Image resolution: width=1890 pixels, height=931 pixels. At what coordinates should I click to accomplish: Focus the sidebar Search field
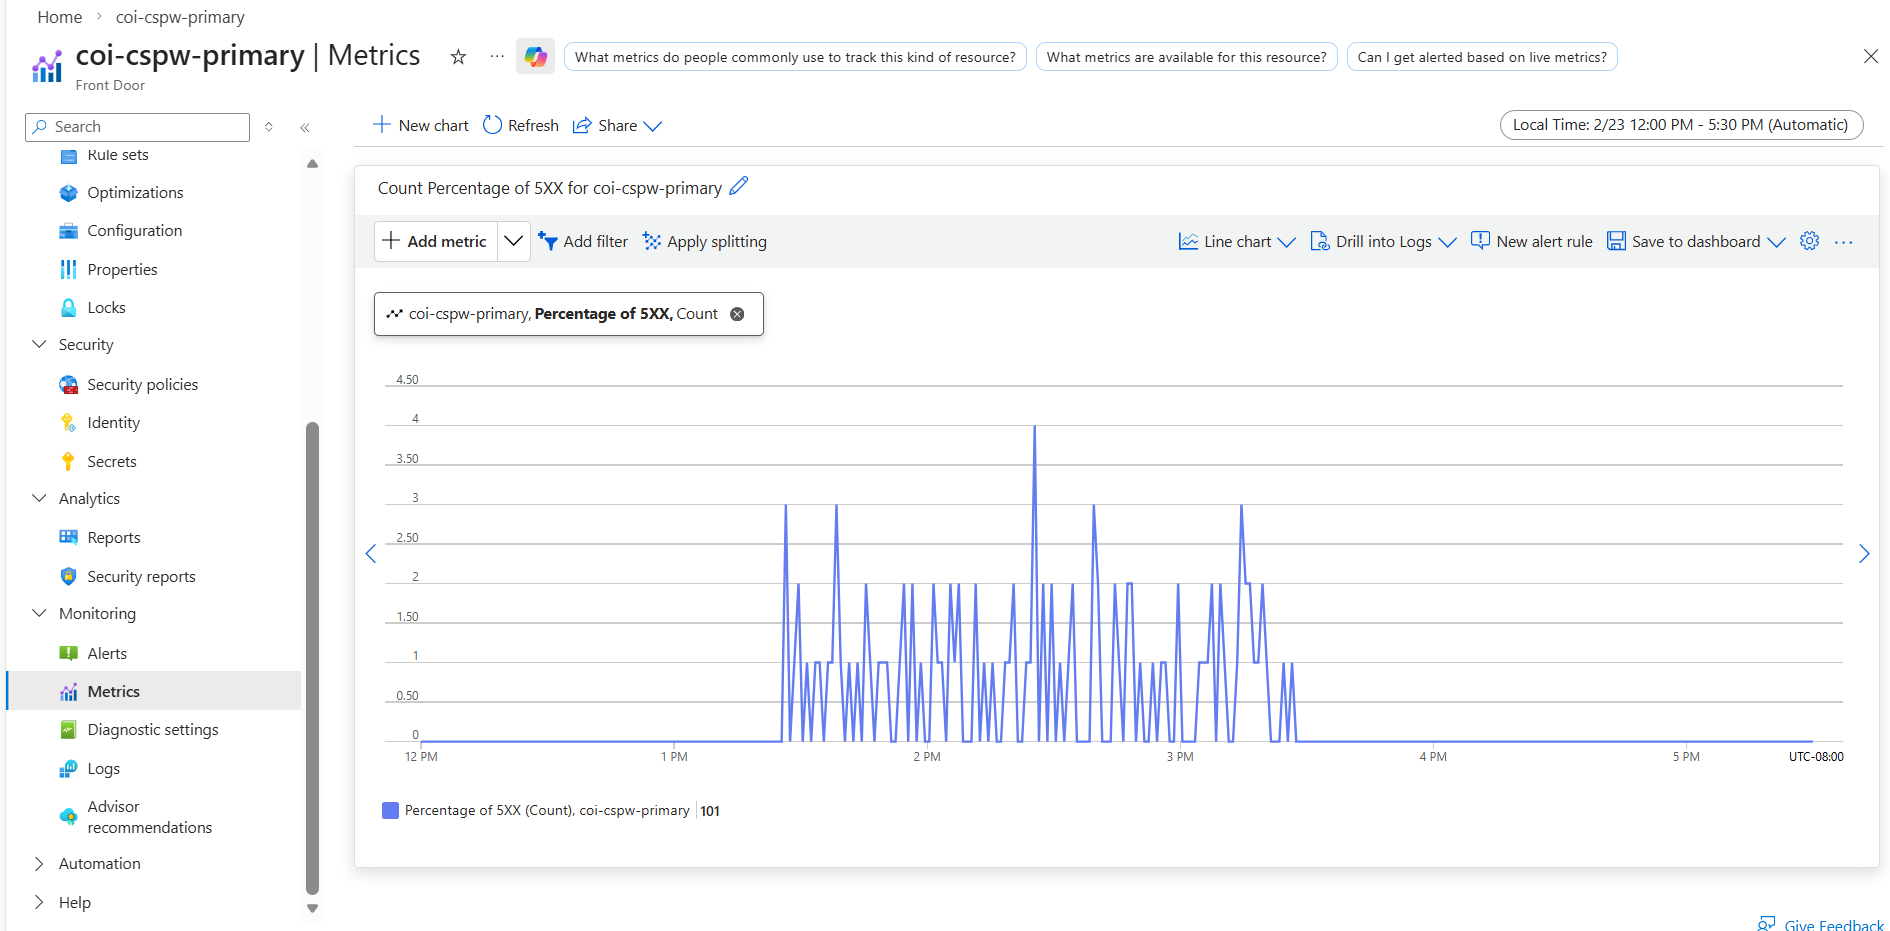(x=137, y=127)
